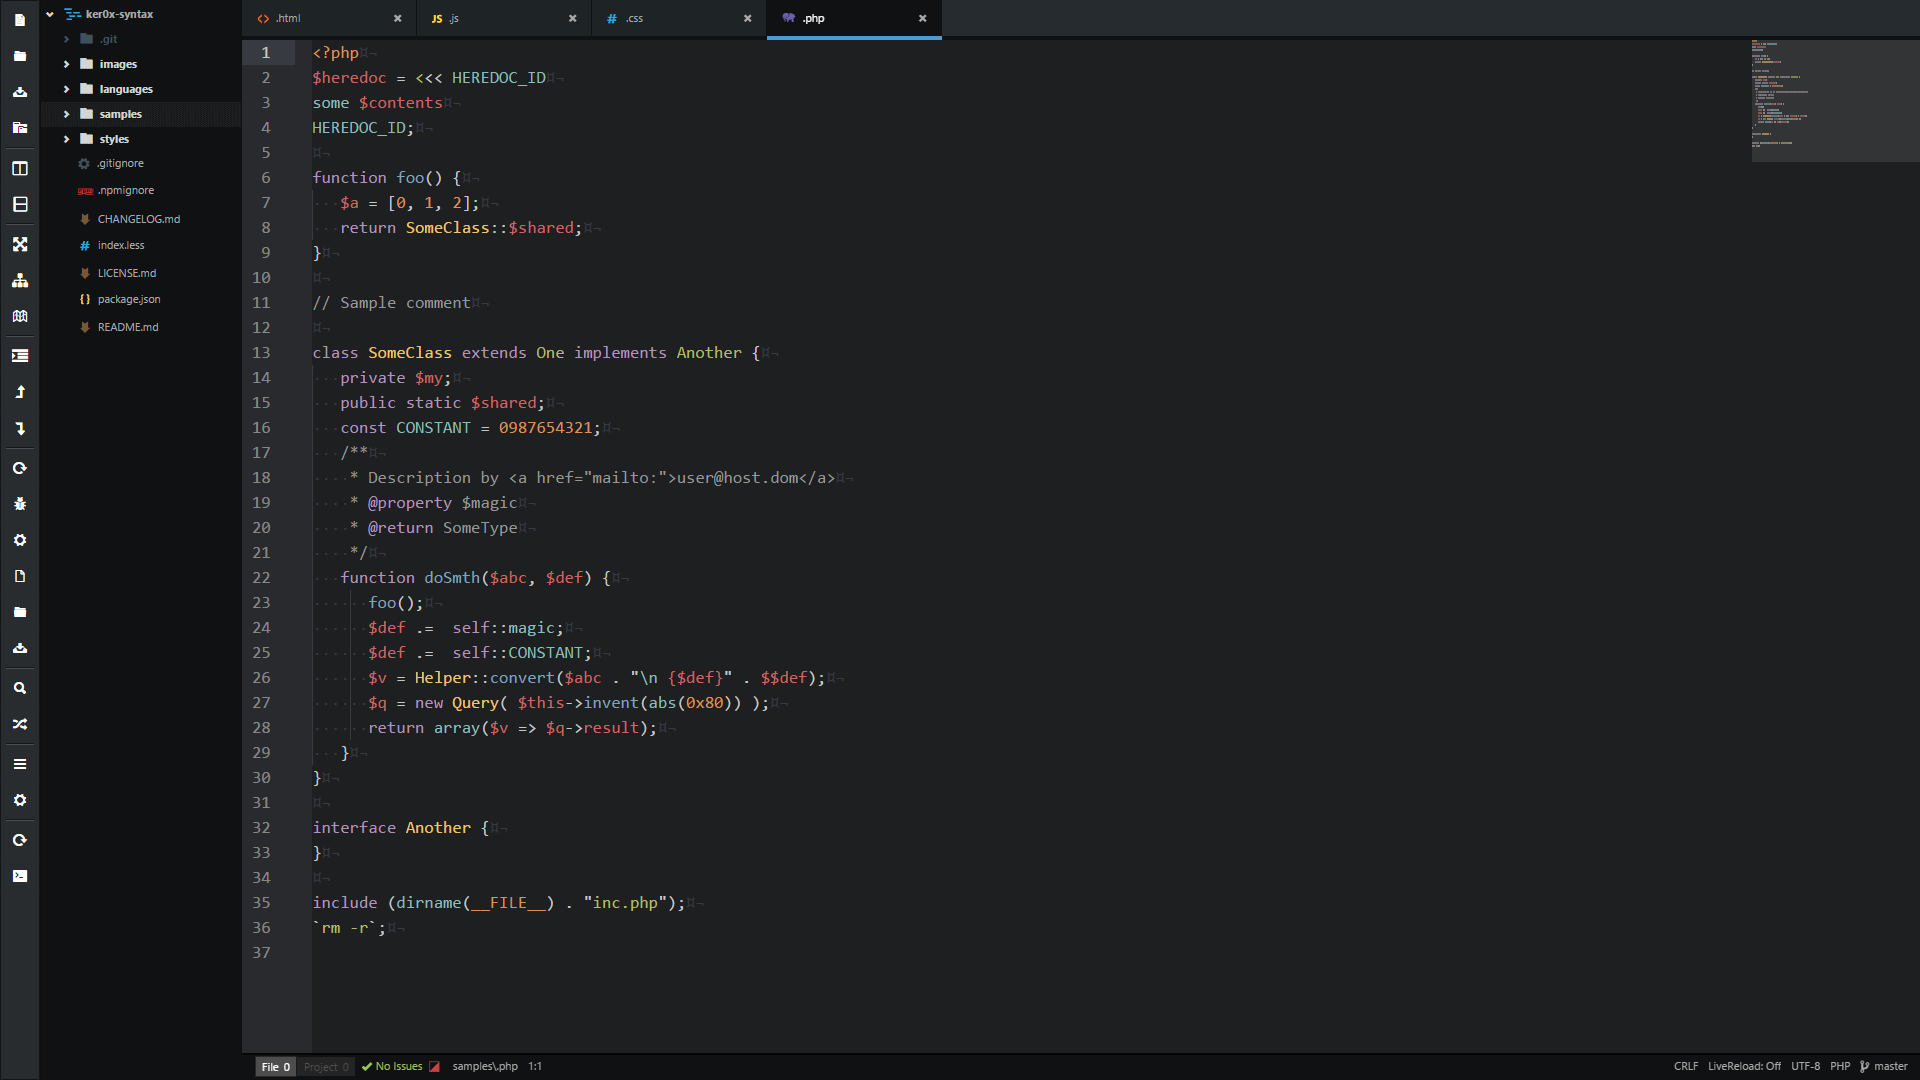Screen dimensions: 1920x1080
Task: Click the master git branch button
Action: pyautogui.click(x=1883, y=1066)
